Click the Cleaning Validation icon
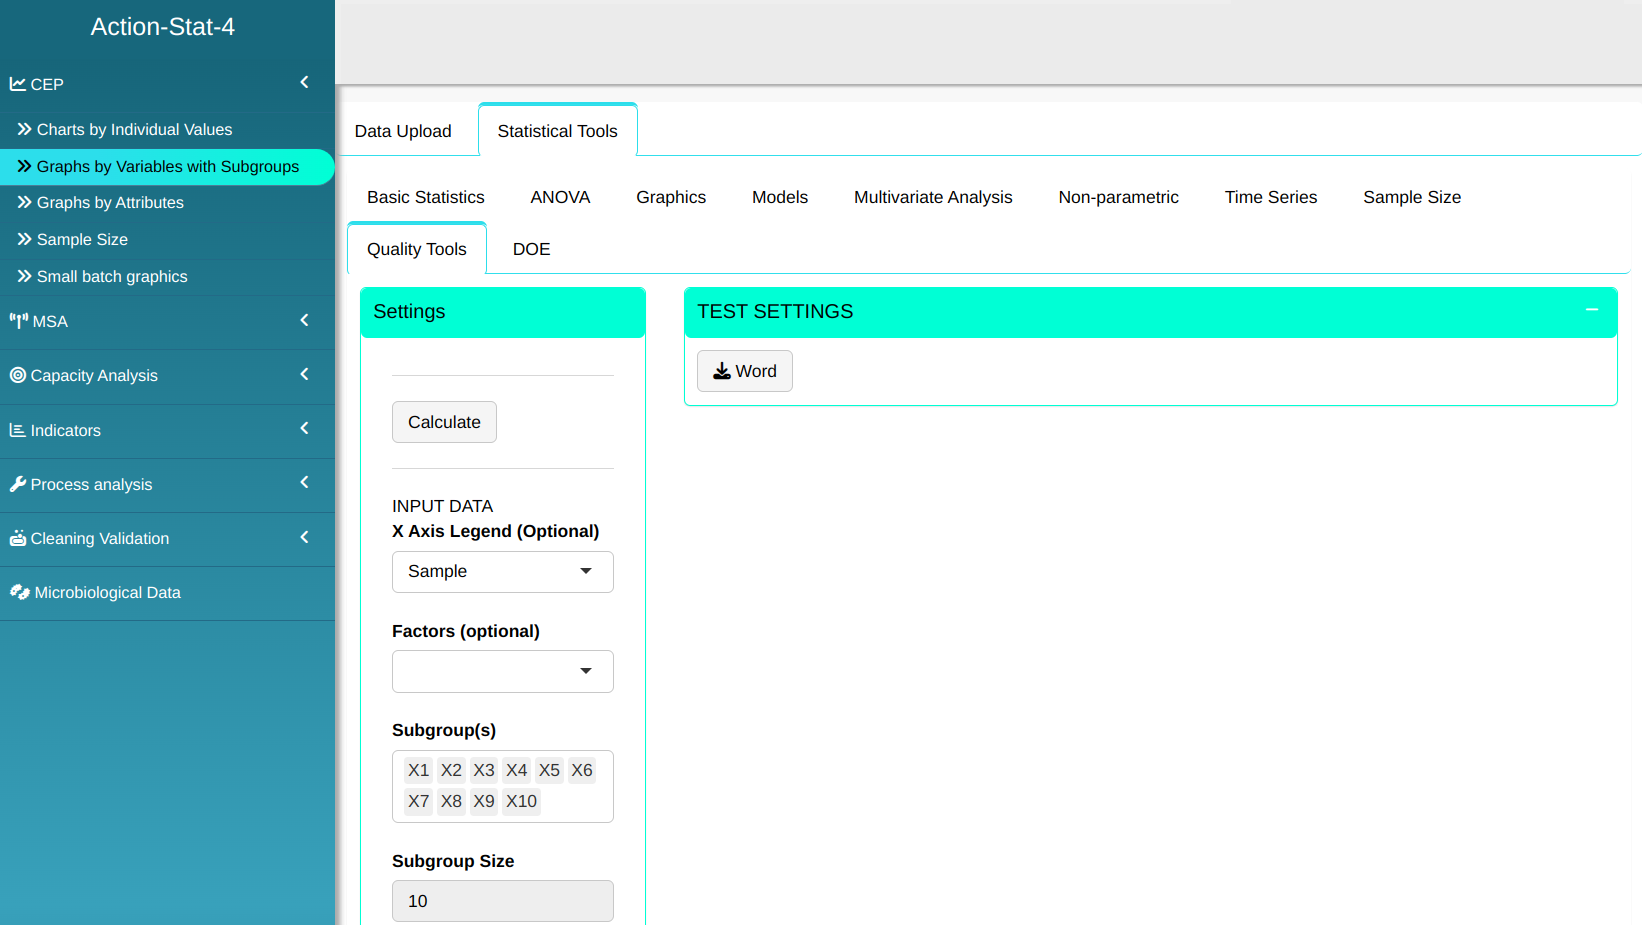This screenshot has height=925, width=1642. pos(18,538)
